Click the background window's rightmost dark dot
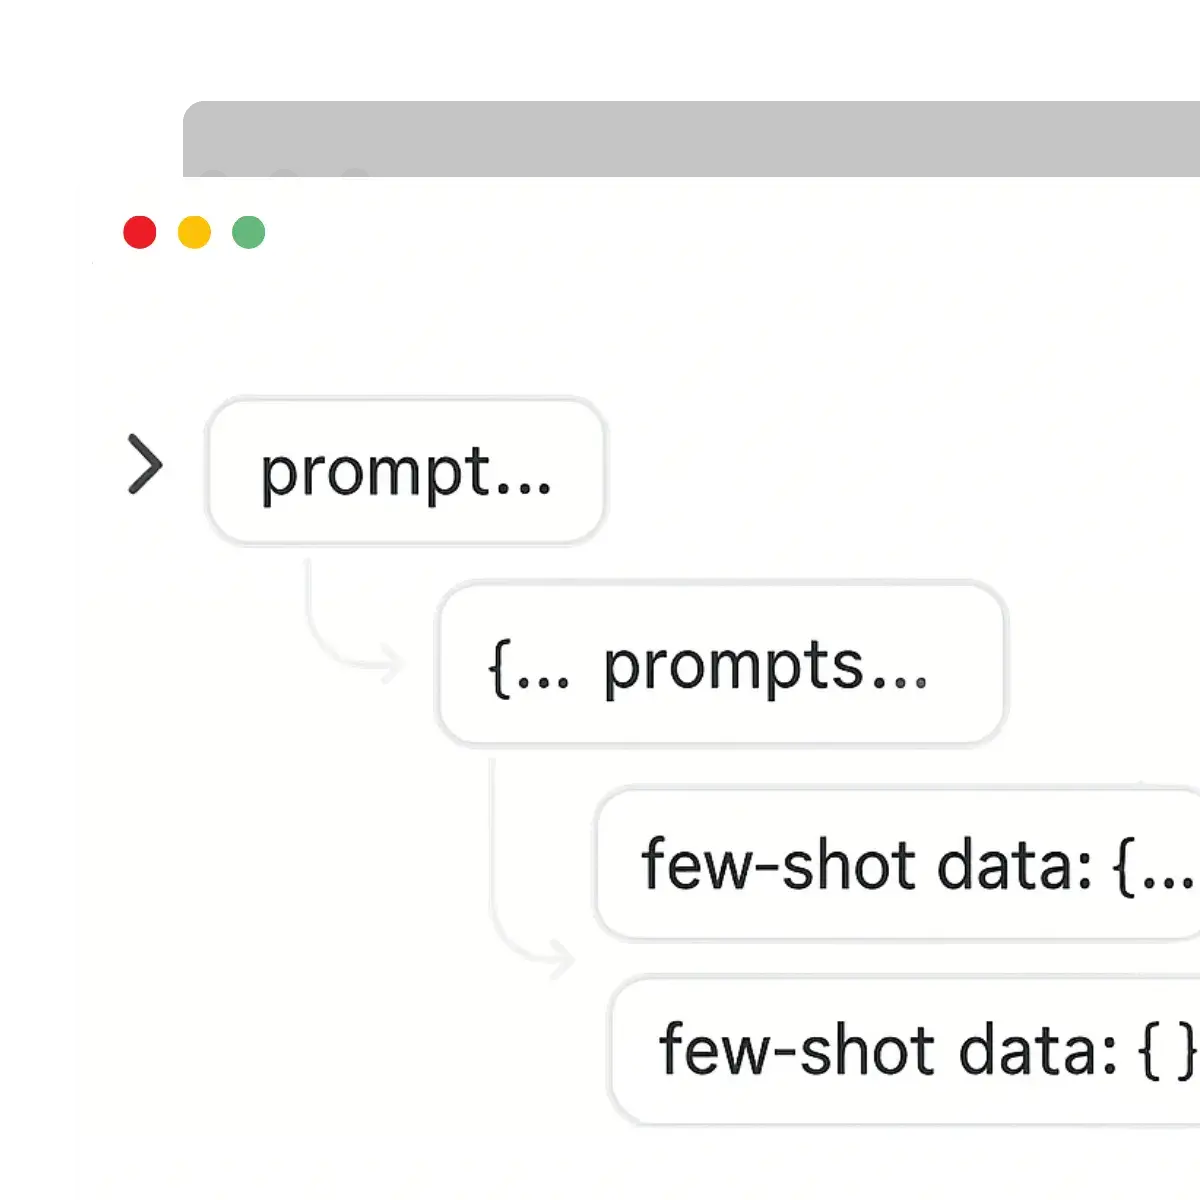Image resolution: width=1200 pixels, height=1200 pixels. [354, 174]
